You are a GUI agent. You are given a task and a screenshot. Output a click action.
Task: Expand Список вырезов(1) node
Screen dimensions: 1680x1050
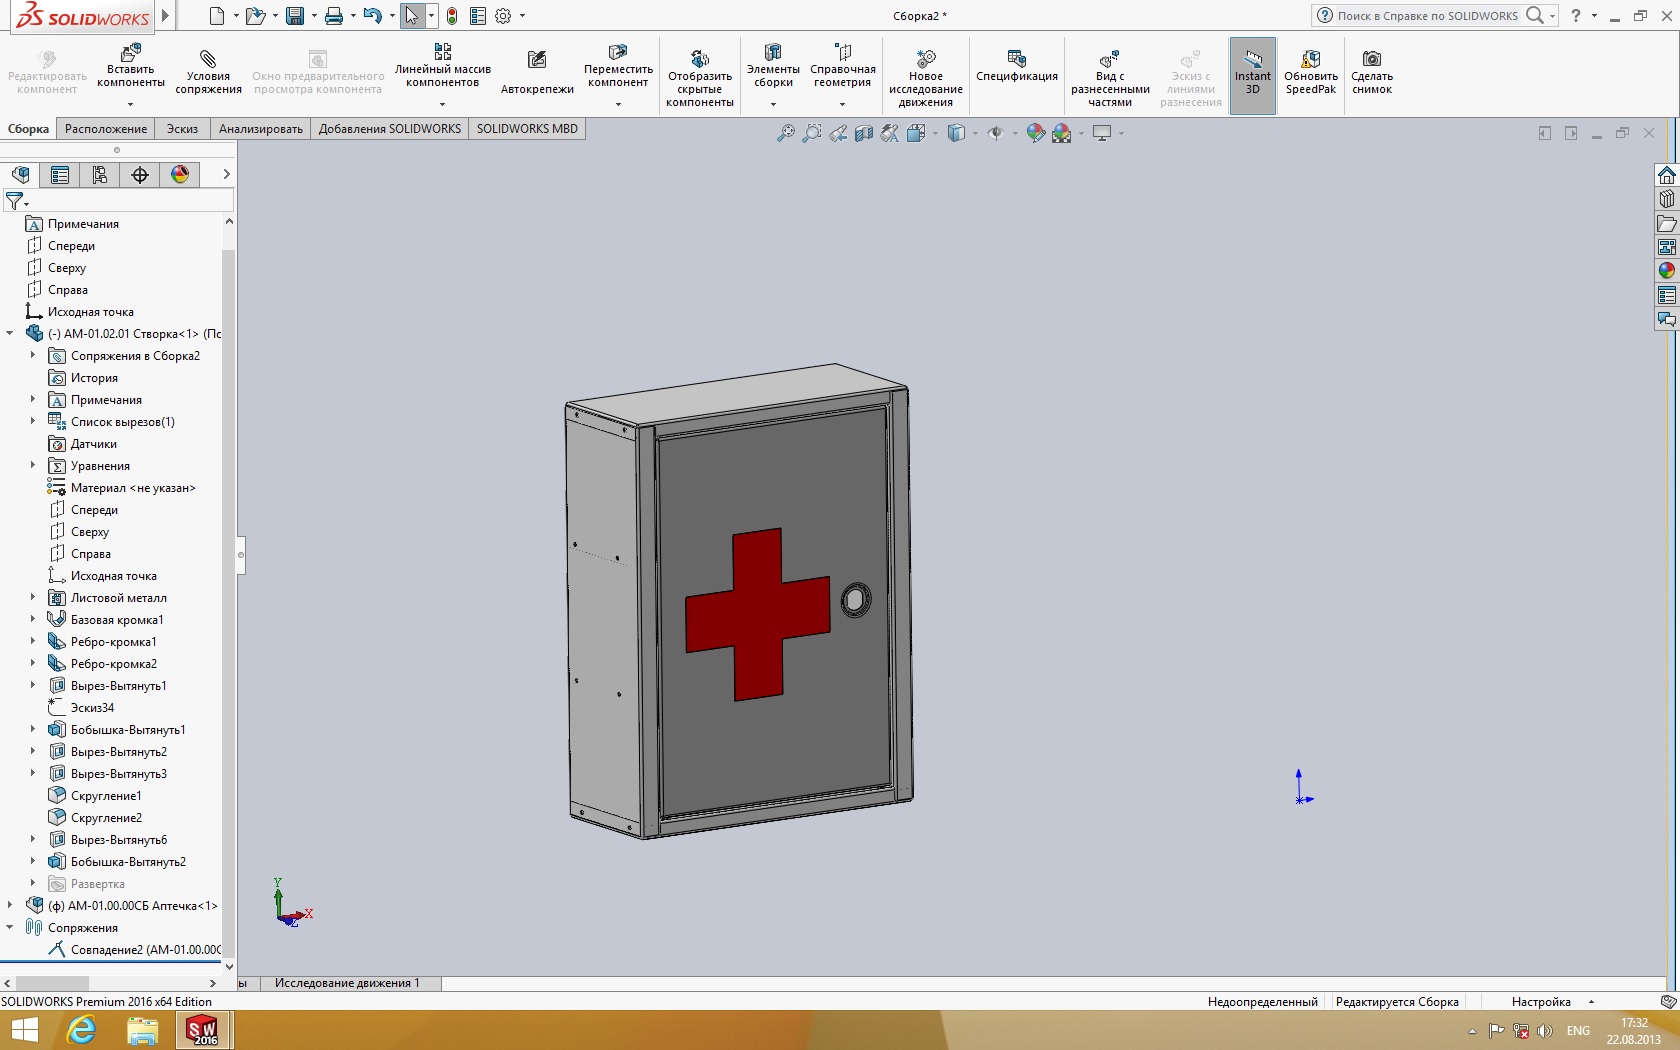coord(32,421)
